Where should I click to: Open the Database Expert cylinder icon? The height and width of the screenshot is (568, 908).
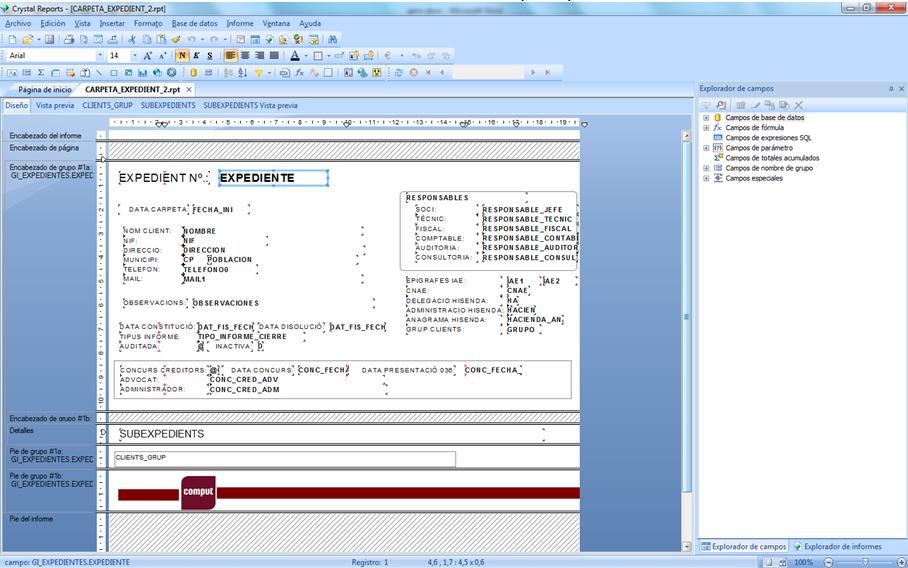193,72
